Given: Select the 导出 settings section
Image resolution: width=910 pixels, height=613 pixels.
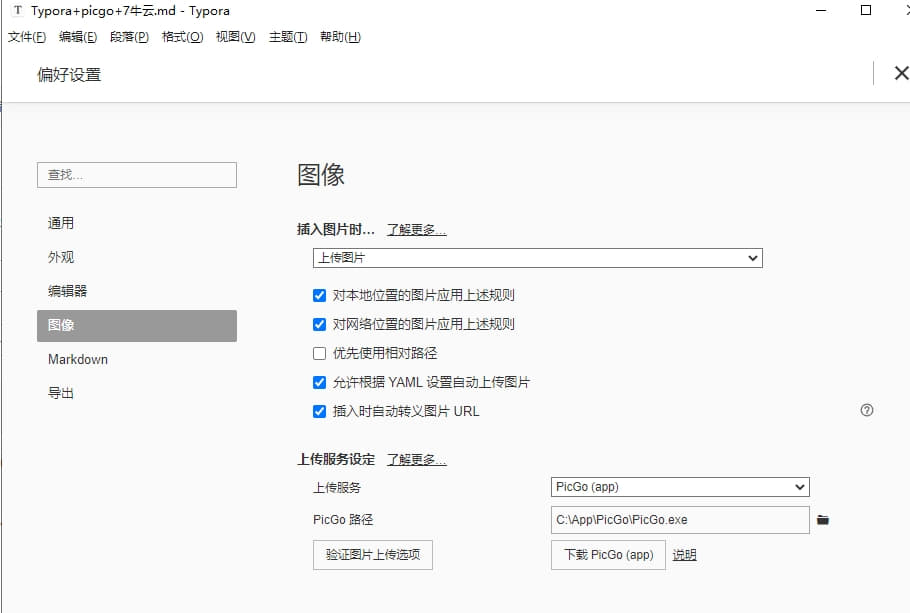Looking at the screenshot, I should click(x=61, y=393).
